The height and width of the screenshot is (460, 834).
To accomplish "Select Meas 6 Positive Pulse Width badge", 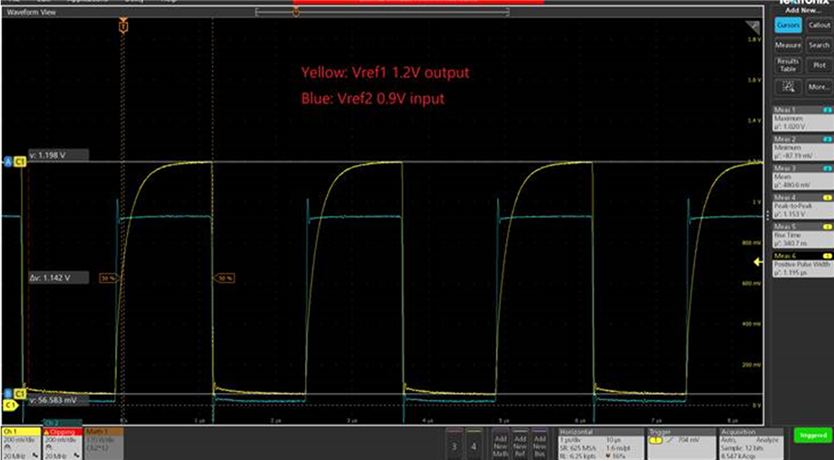I will coord(803,264).
